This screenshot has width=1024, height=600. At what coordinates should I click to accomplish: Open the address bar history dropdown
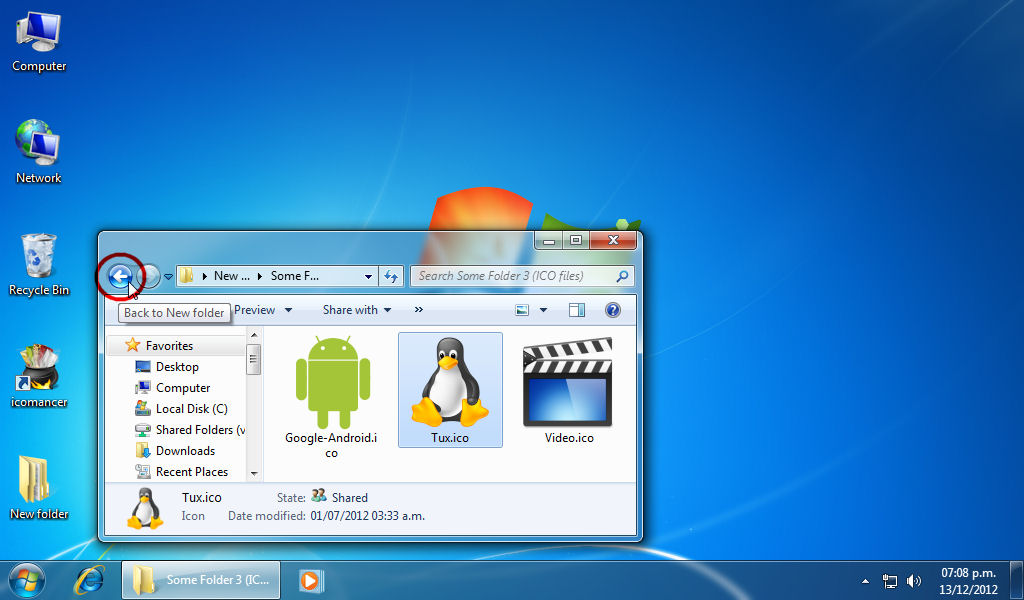368,277
